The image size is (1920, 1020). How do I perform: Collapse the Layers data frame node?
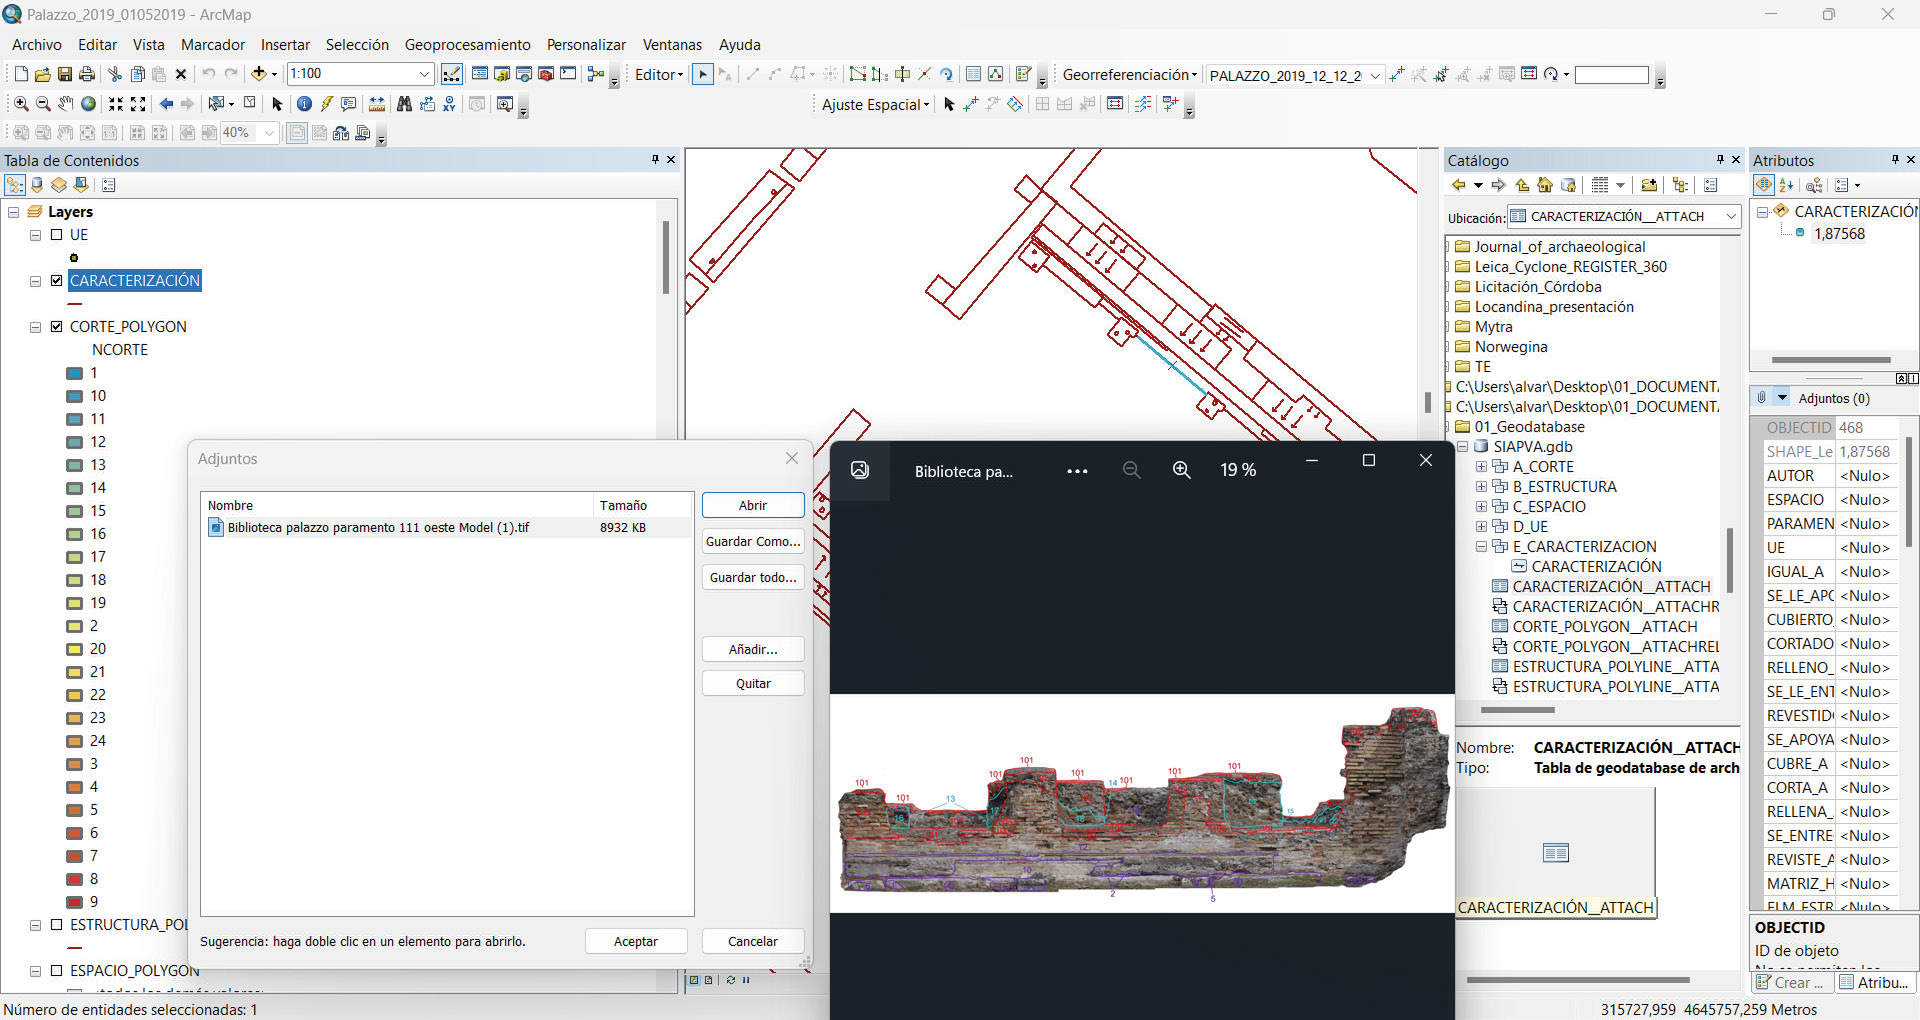click(x=14, y=212)
